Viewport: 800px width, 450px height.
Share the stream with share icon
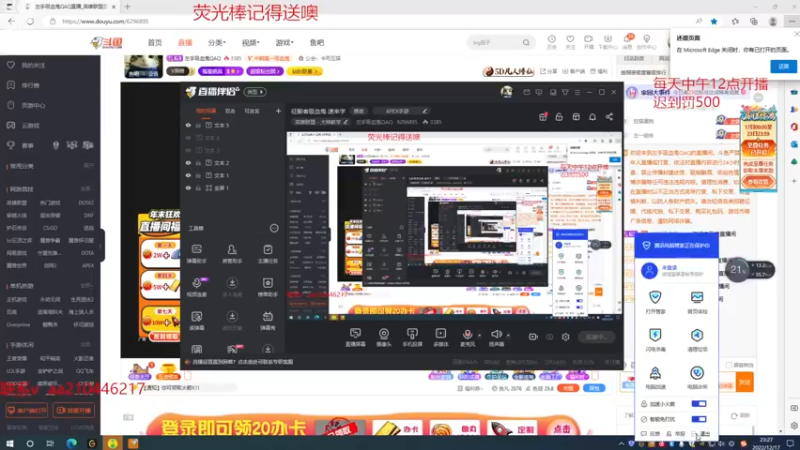click(609, 117)
